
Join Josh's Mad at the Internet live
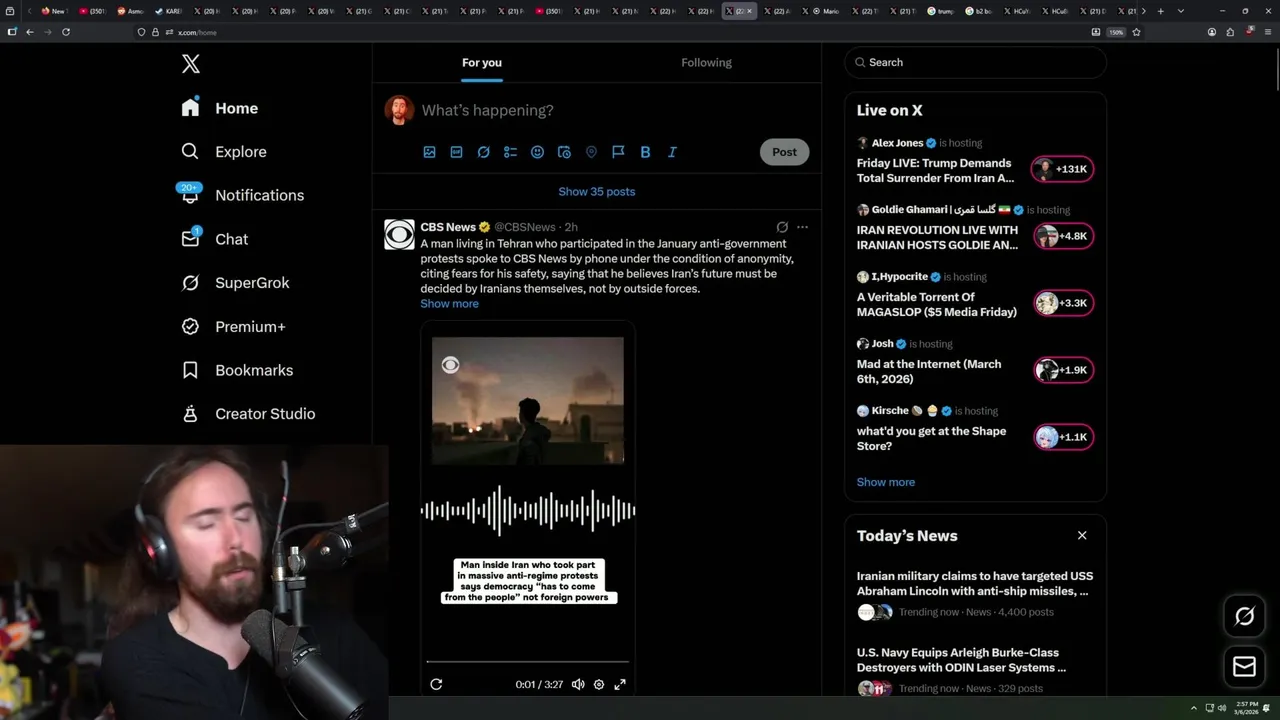pyautogui.click(x=1063, y=370)
